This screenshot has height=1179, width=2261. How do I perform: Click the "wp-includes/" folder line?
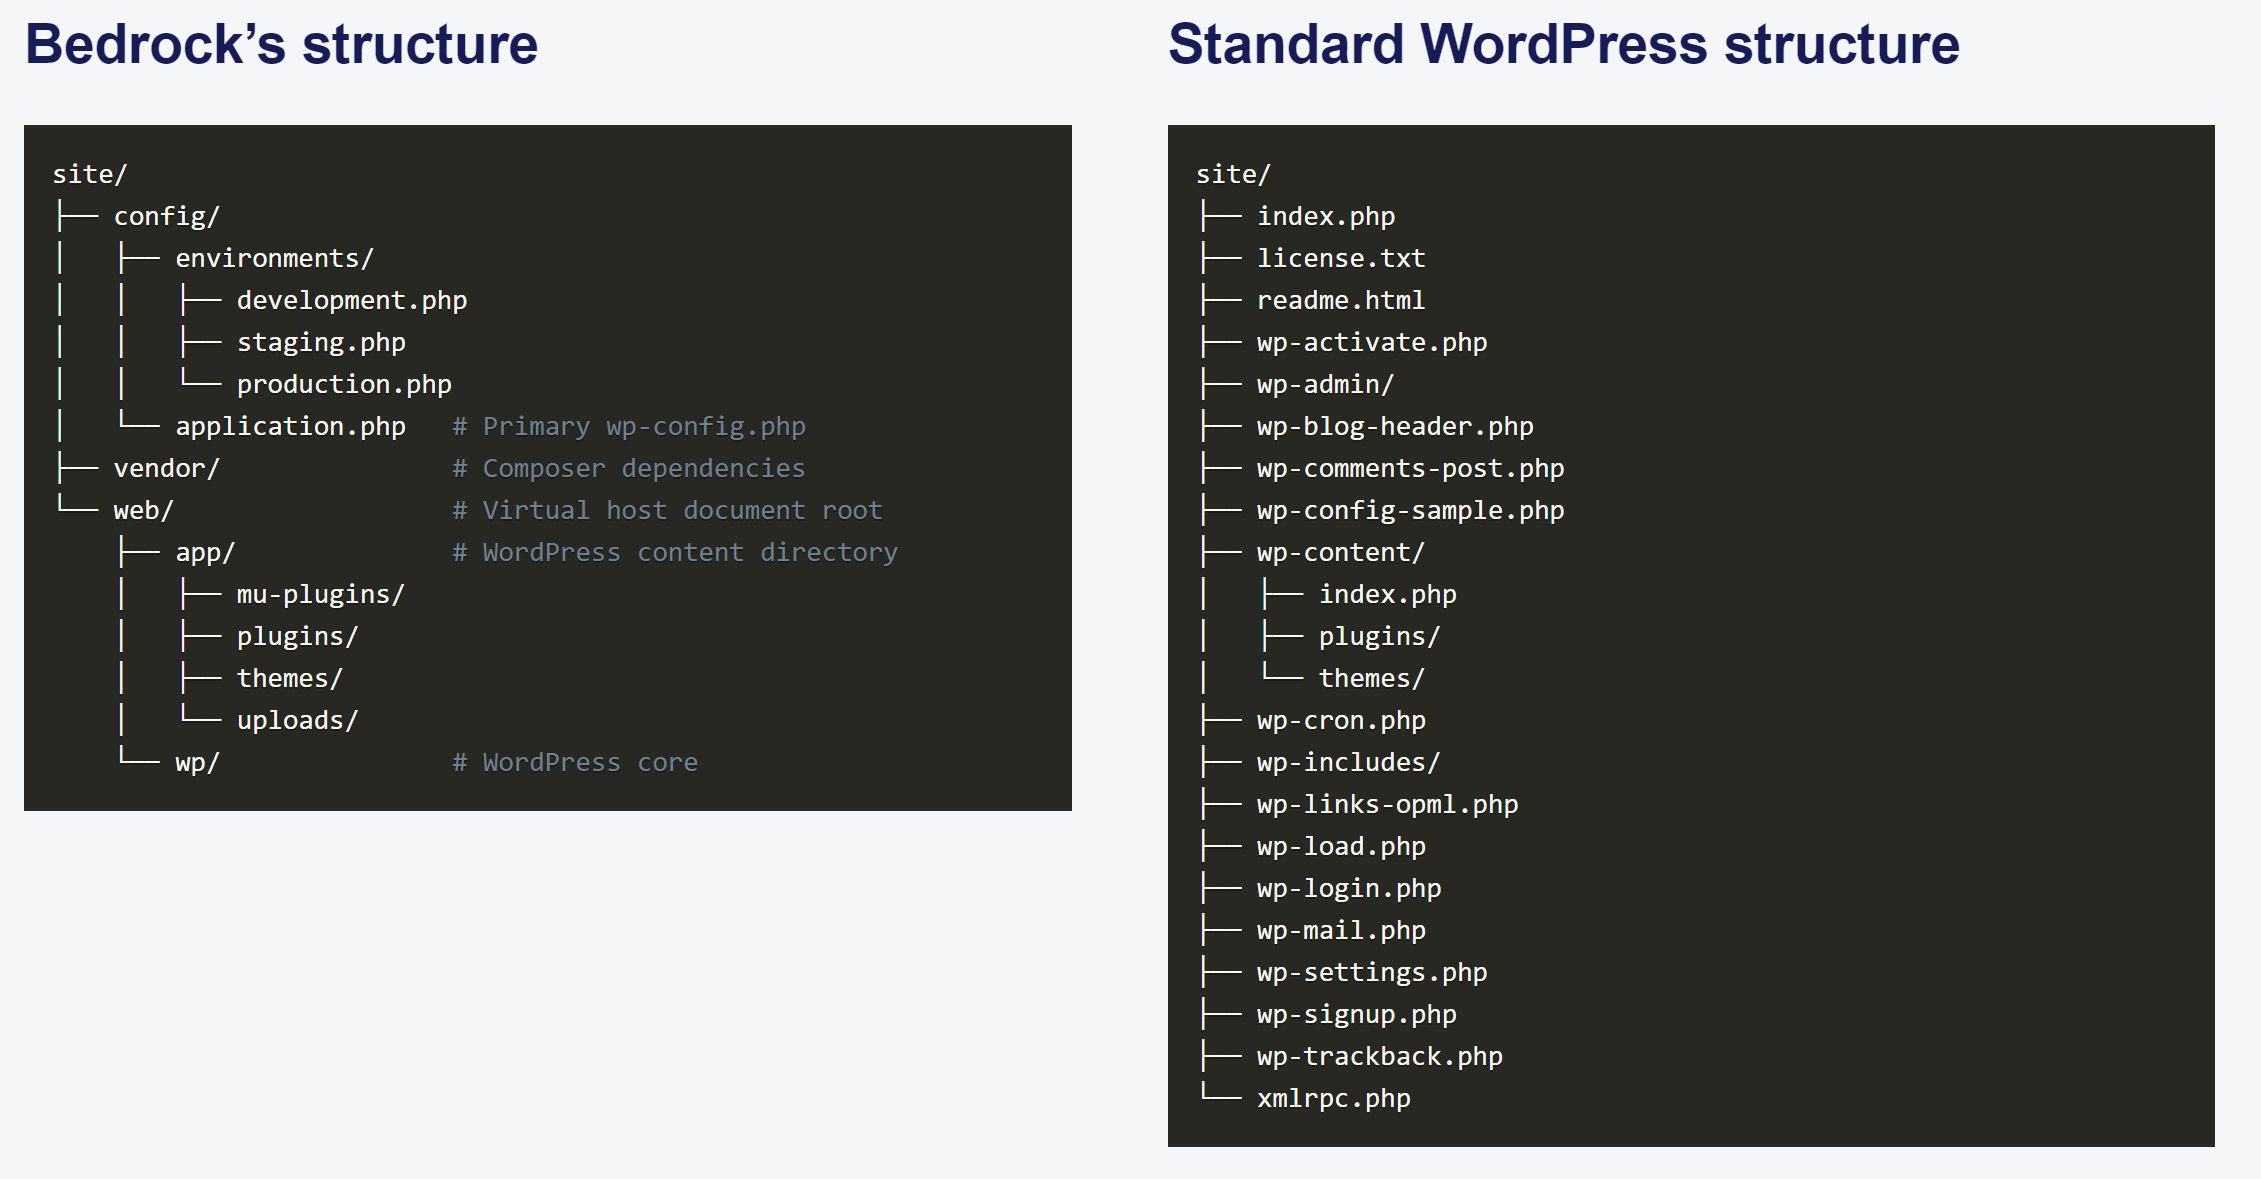click(x=1349, y=762)
